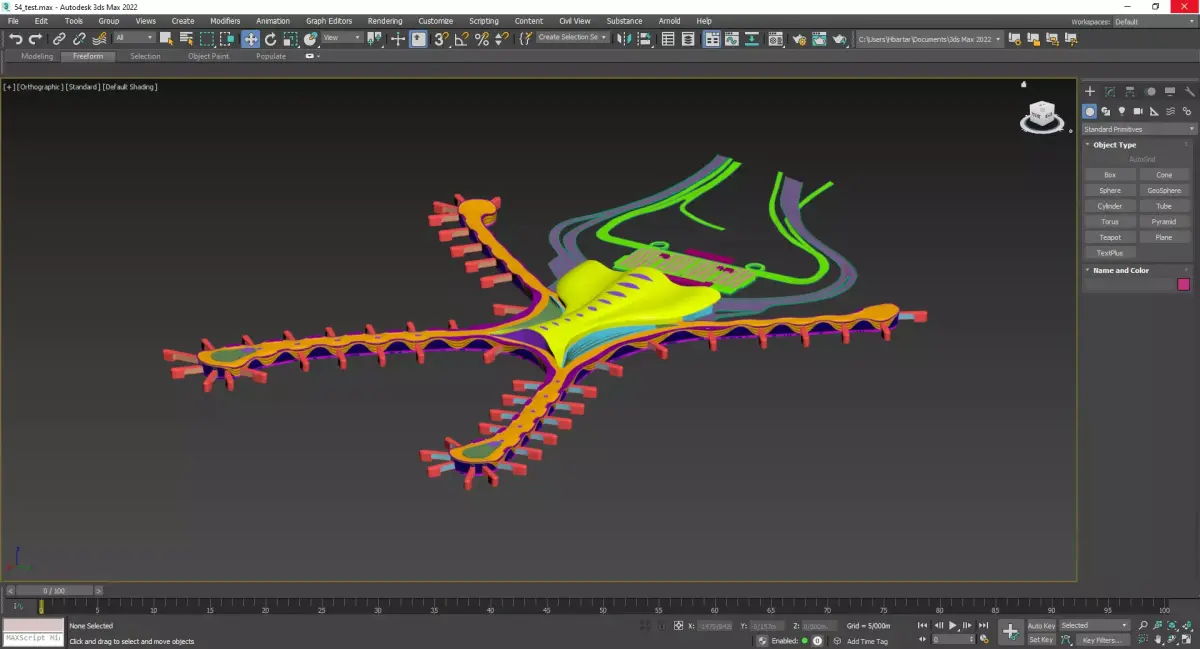Open the Material Editor icon
The image size is (1200, 649).
(775, 39)
